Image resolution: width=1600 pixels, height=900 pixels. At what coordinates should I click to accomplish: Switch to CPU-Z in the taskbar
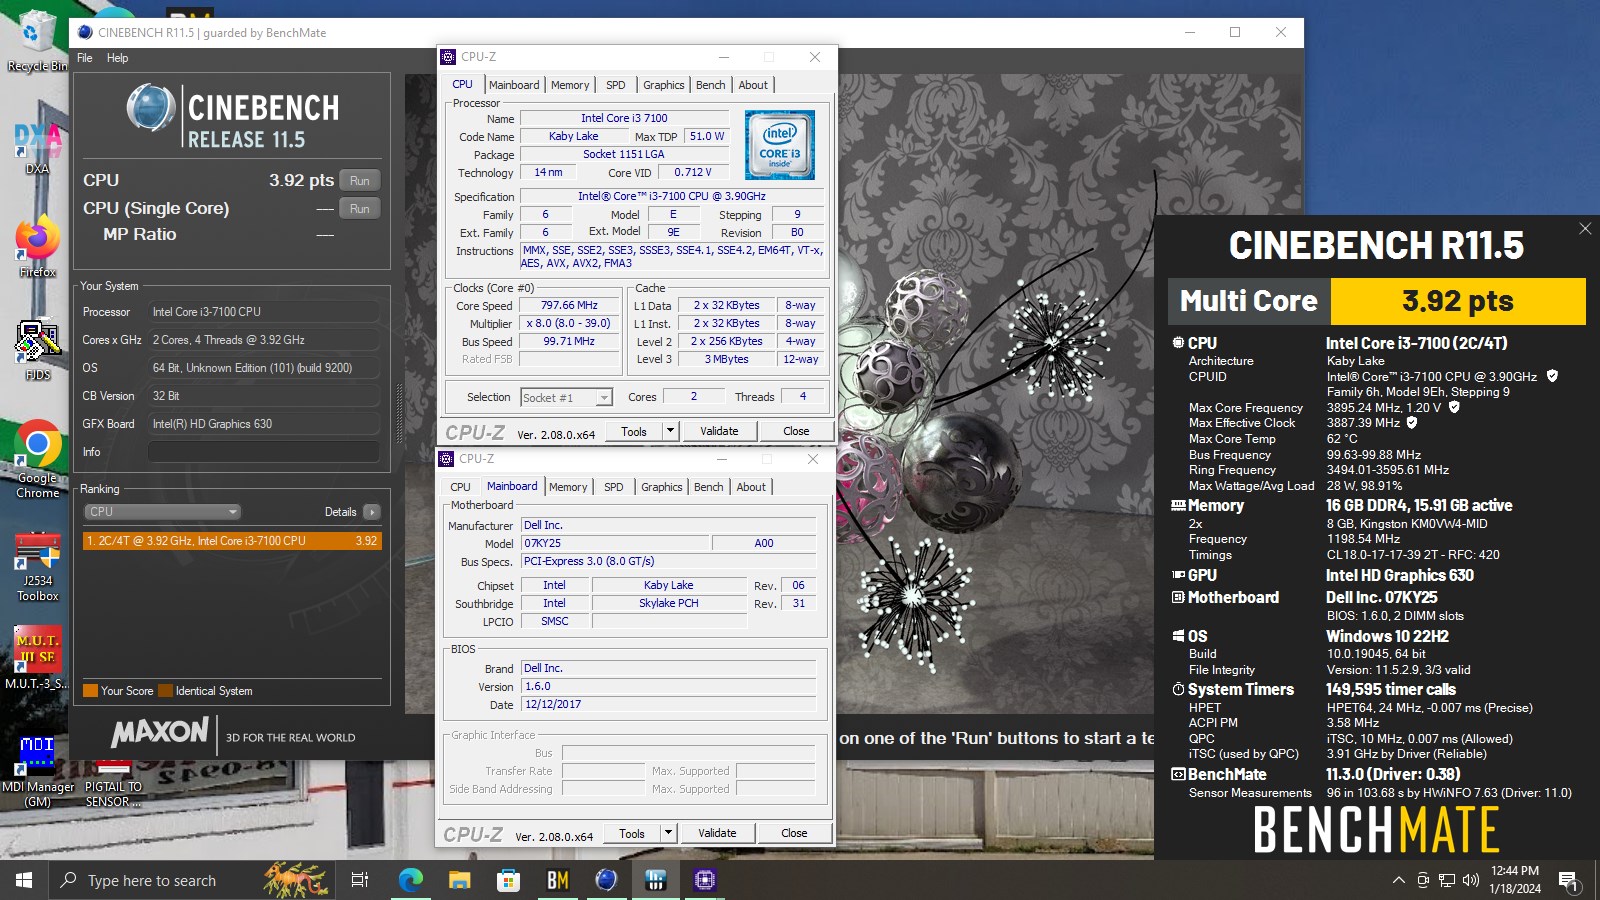point(705,880)
